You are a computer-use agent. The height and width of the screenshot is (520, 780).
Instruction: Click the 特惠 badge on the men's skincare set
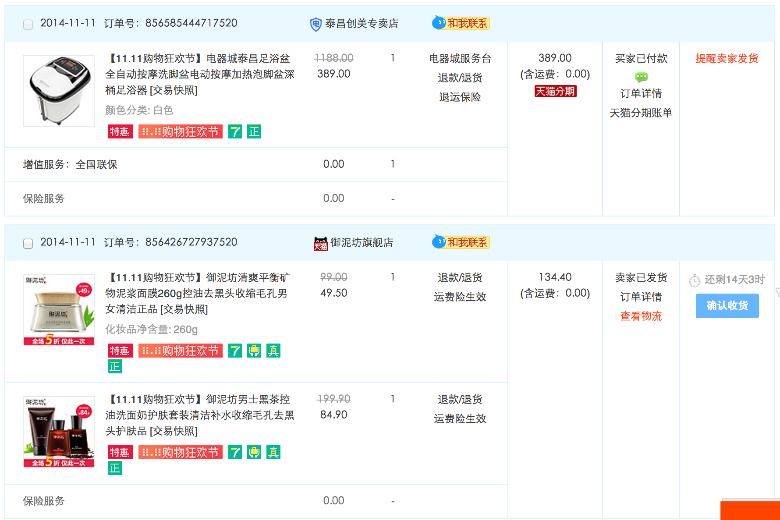pyautogui.click(x=120, y=452)
